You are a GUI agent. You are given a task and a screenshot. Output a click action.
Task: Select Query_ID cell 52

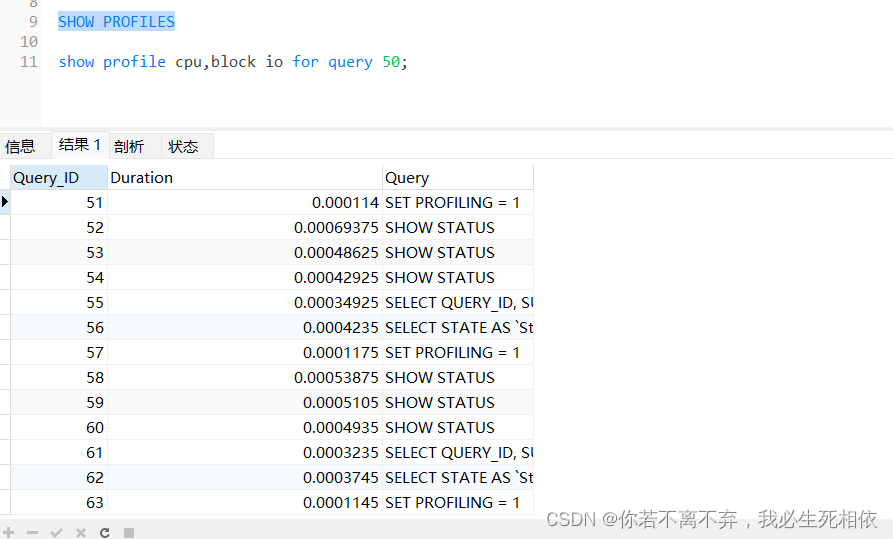[x=59, y=227]
